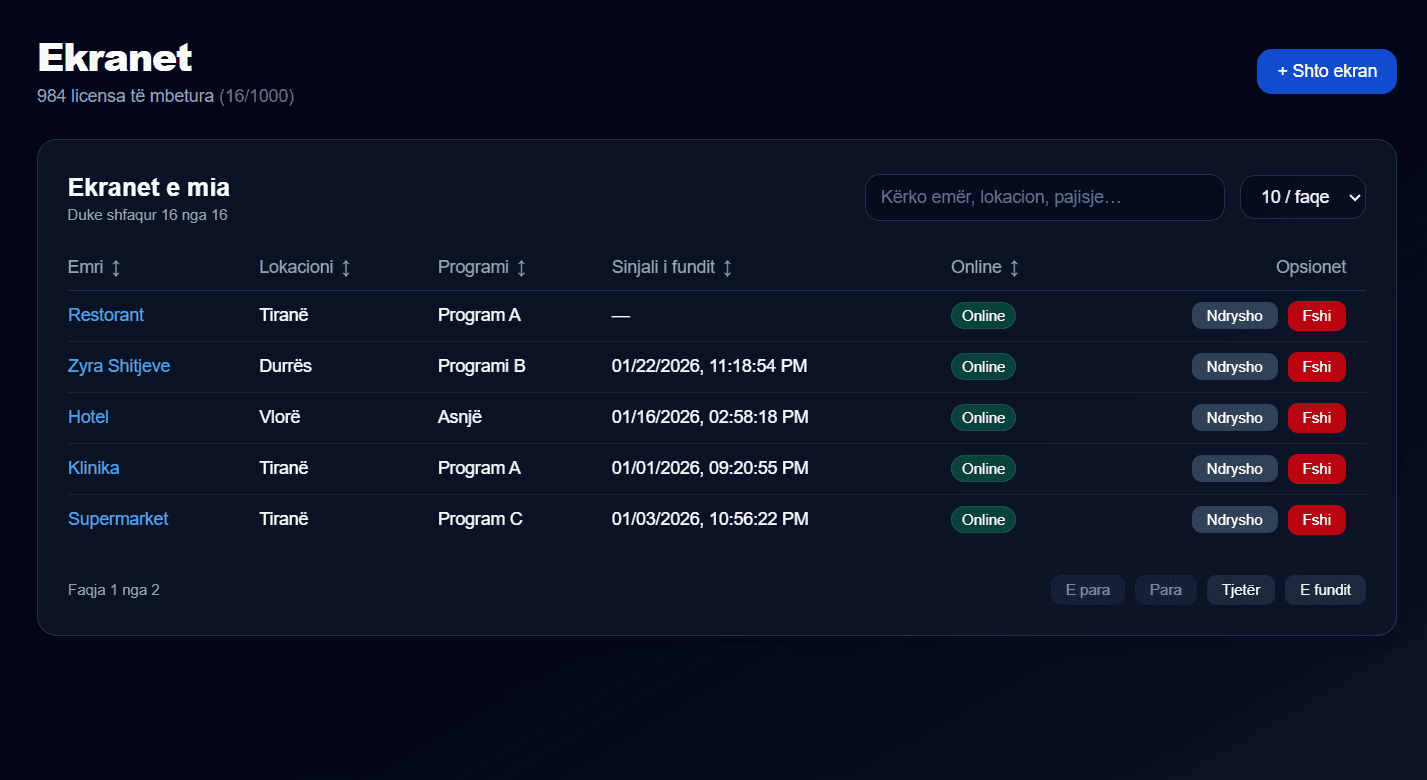Click the Asnjë program cell

(x=460, y=417)
